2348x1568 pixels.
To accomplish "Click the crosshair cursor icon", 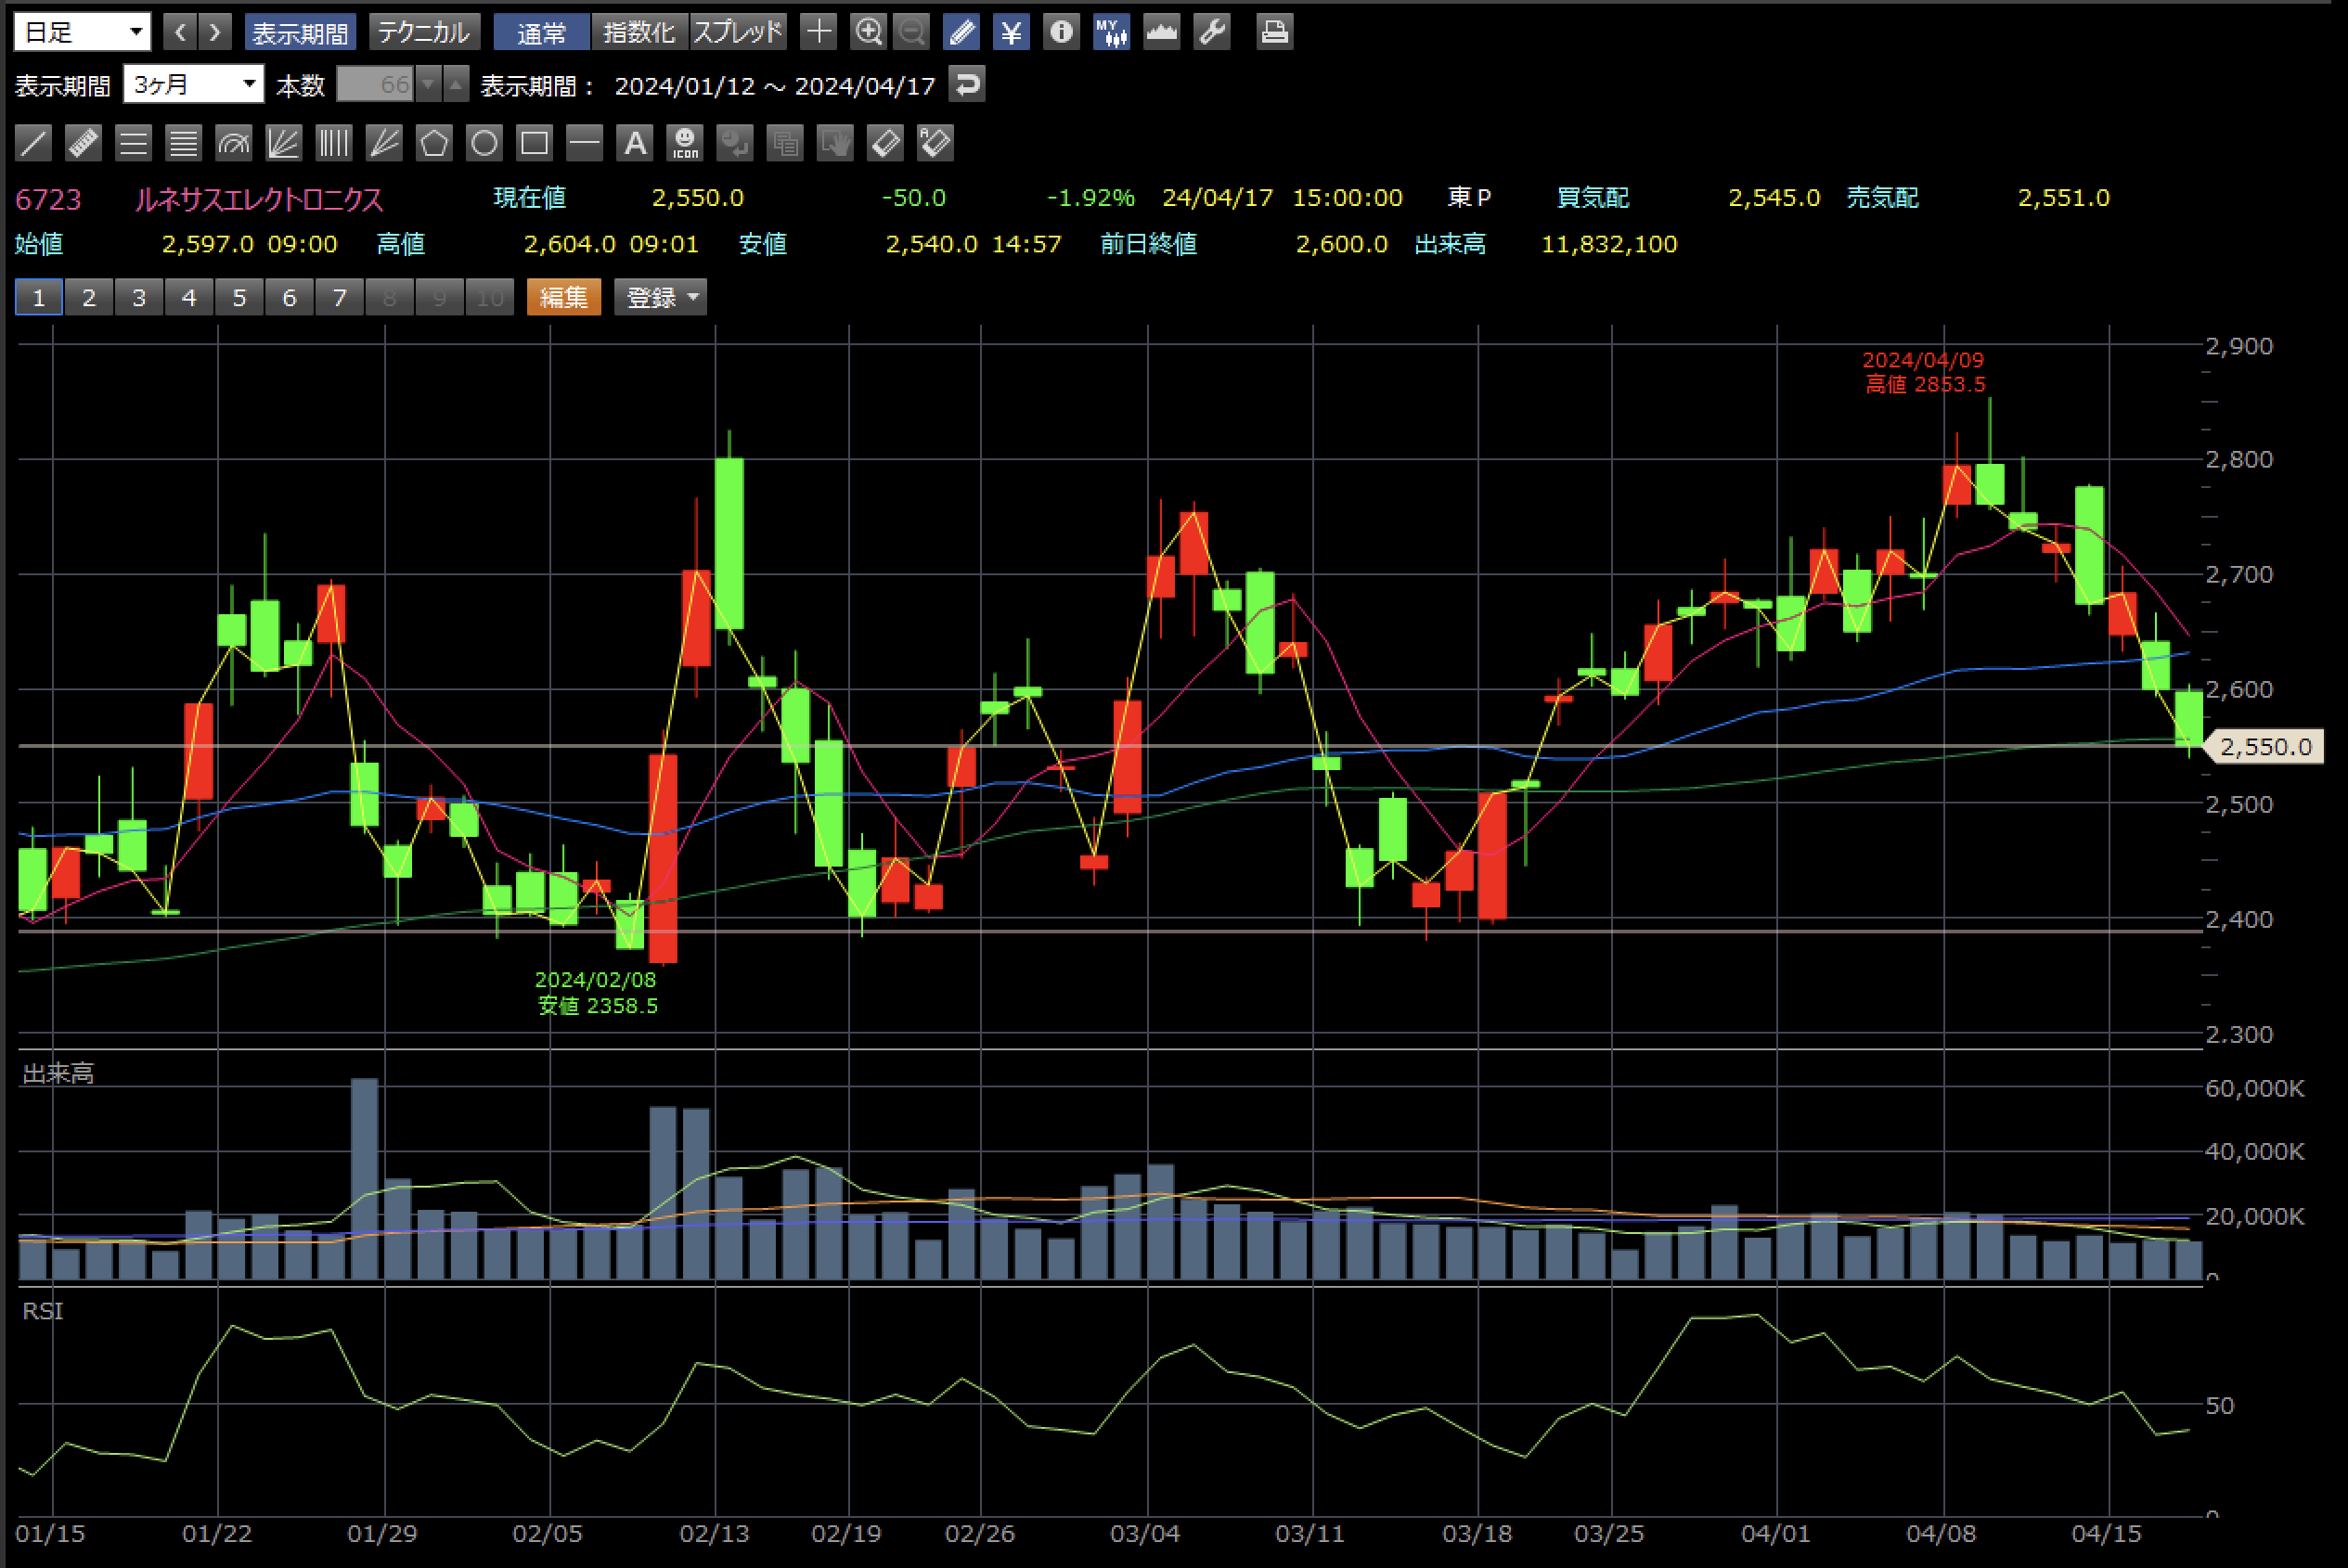I will pos(818,32).
